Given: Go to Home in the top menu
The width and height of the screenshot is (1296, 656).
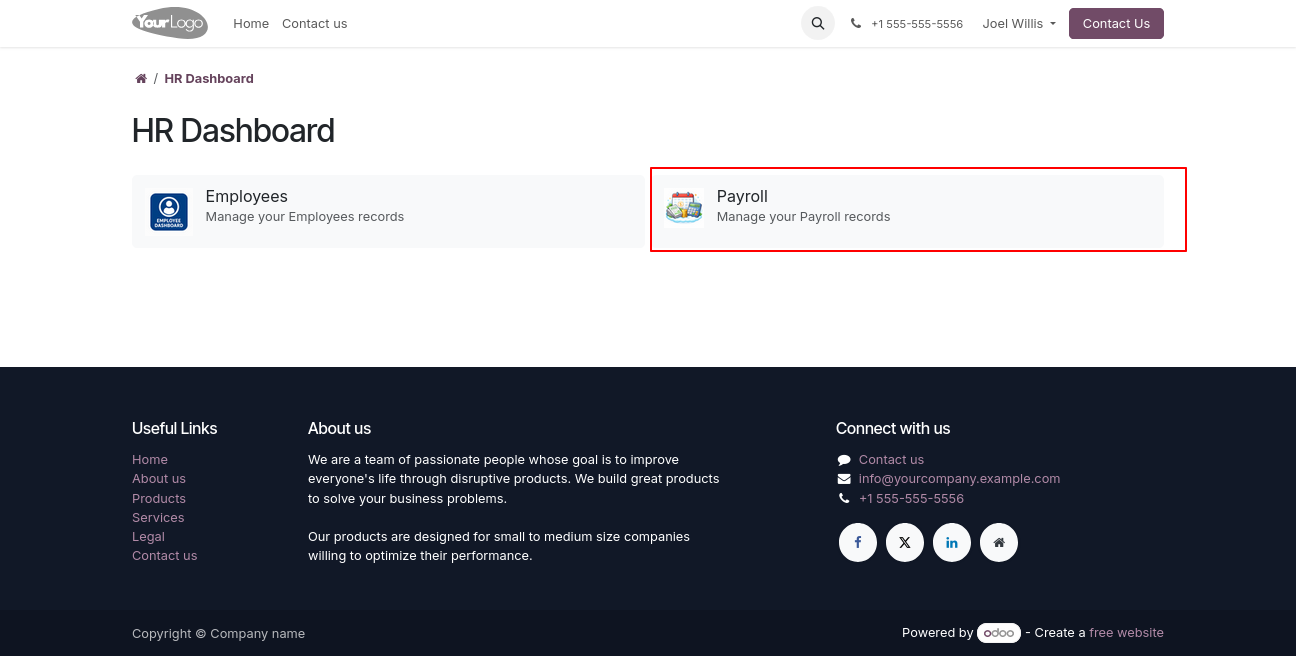Looking at the screenshot, I should coord(251,23).
